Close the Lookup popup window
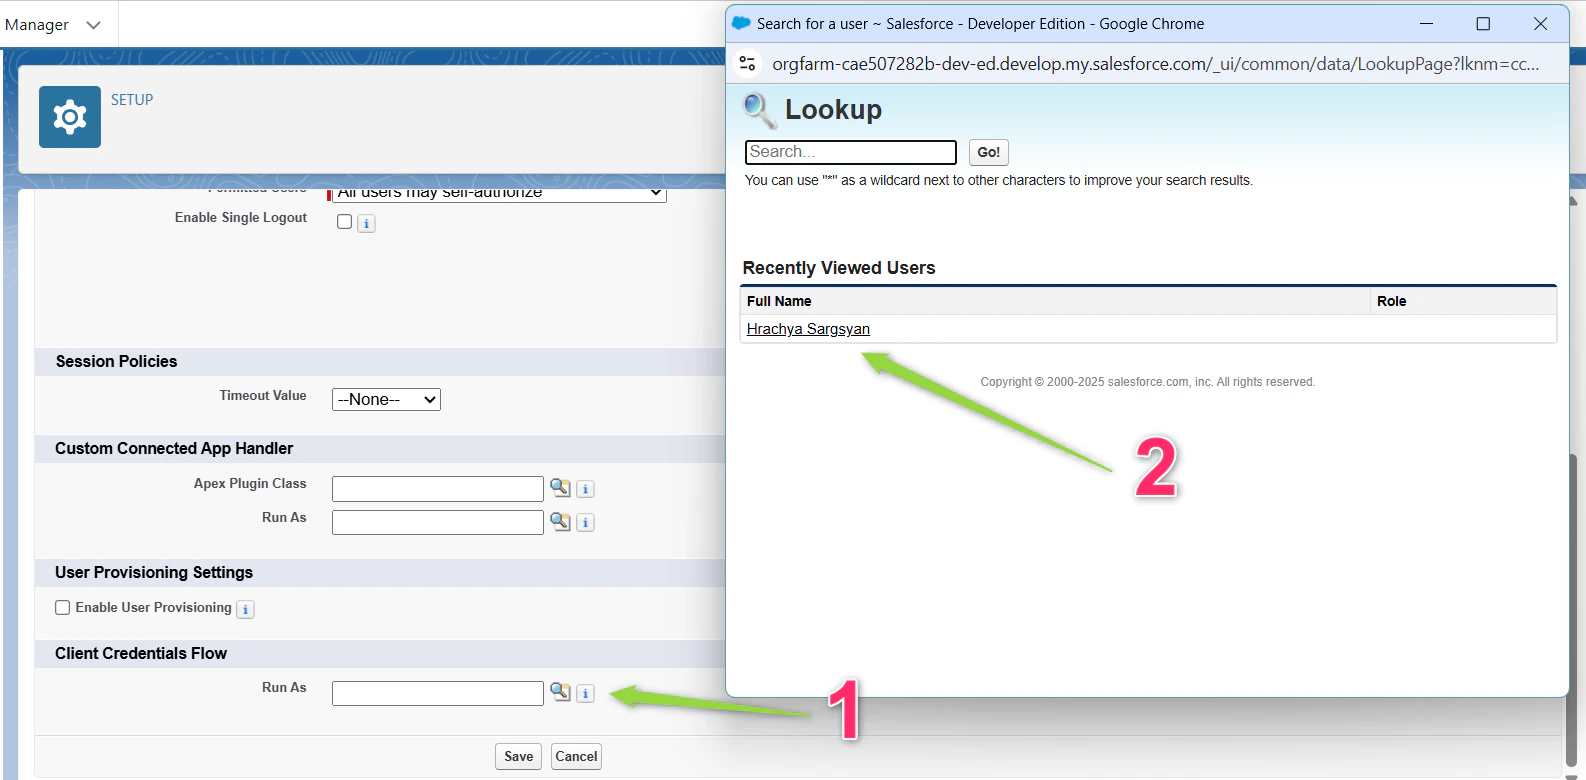The height and width of the screenshot is (780, 1586). (x=1540, y=24)
